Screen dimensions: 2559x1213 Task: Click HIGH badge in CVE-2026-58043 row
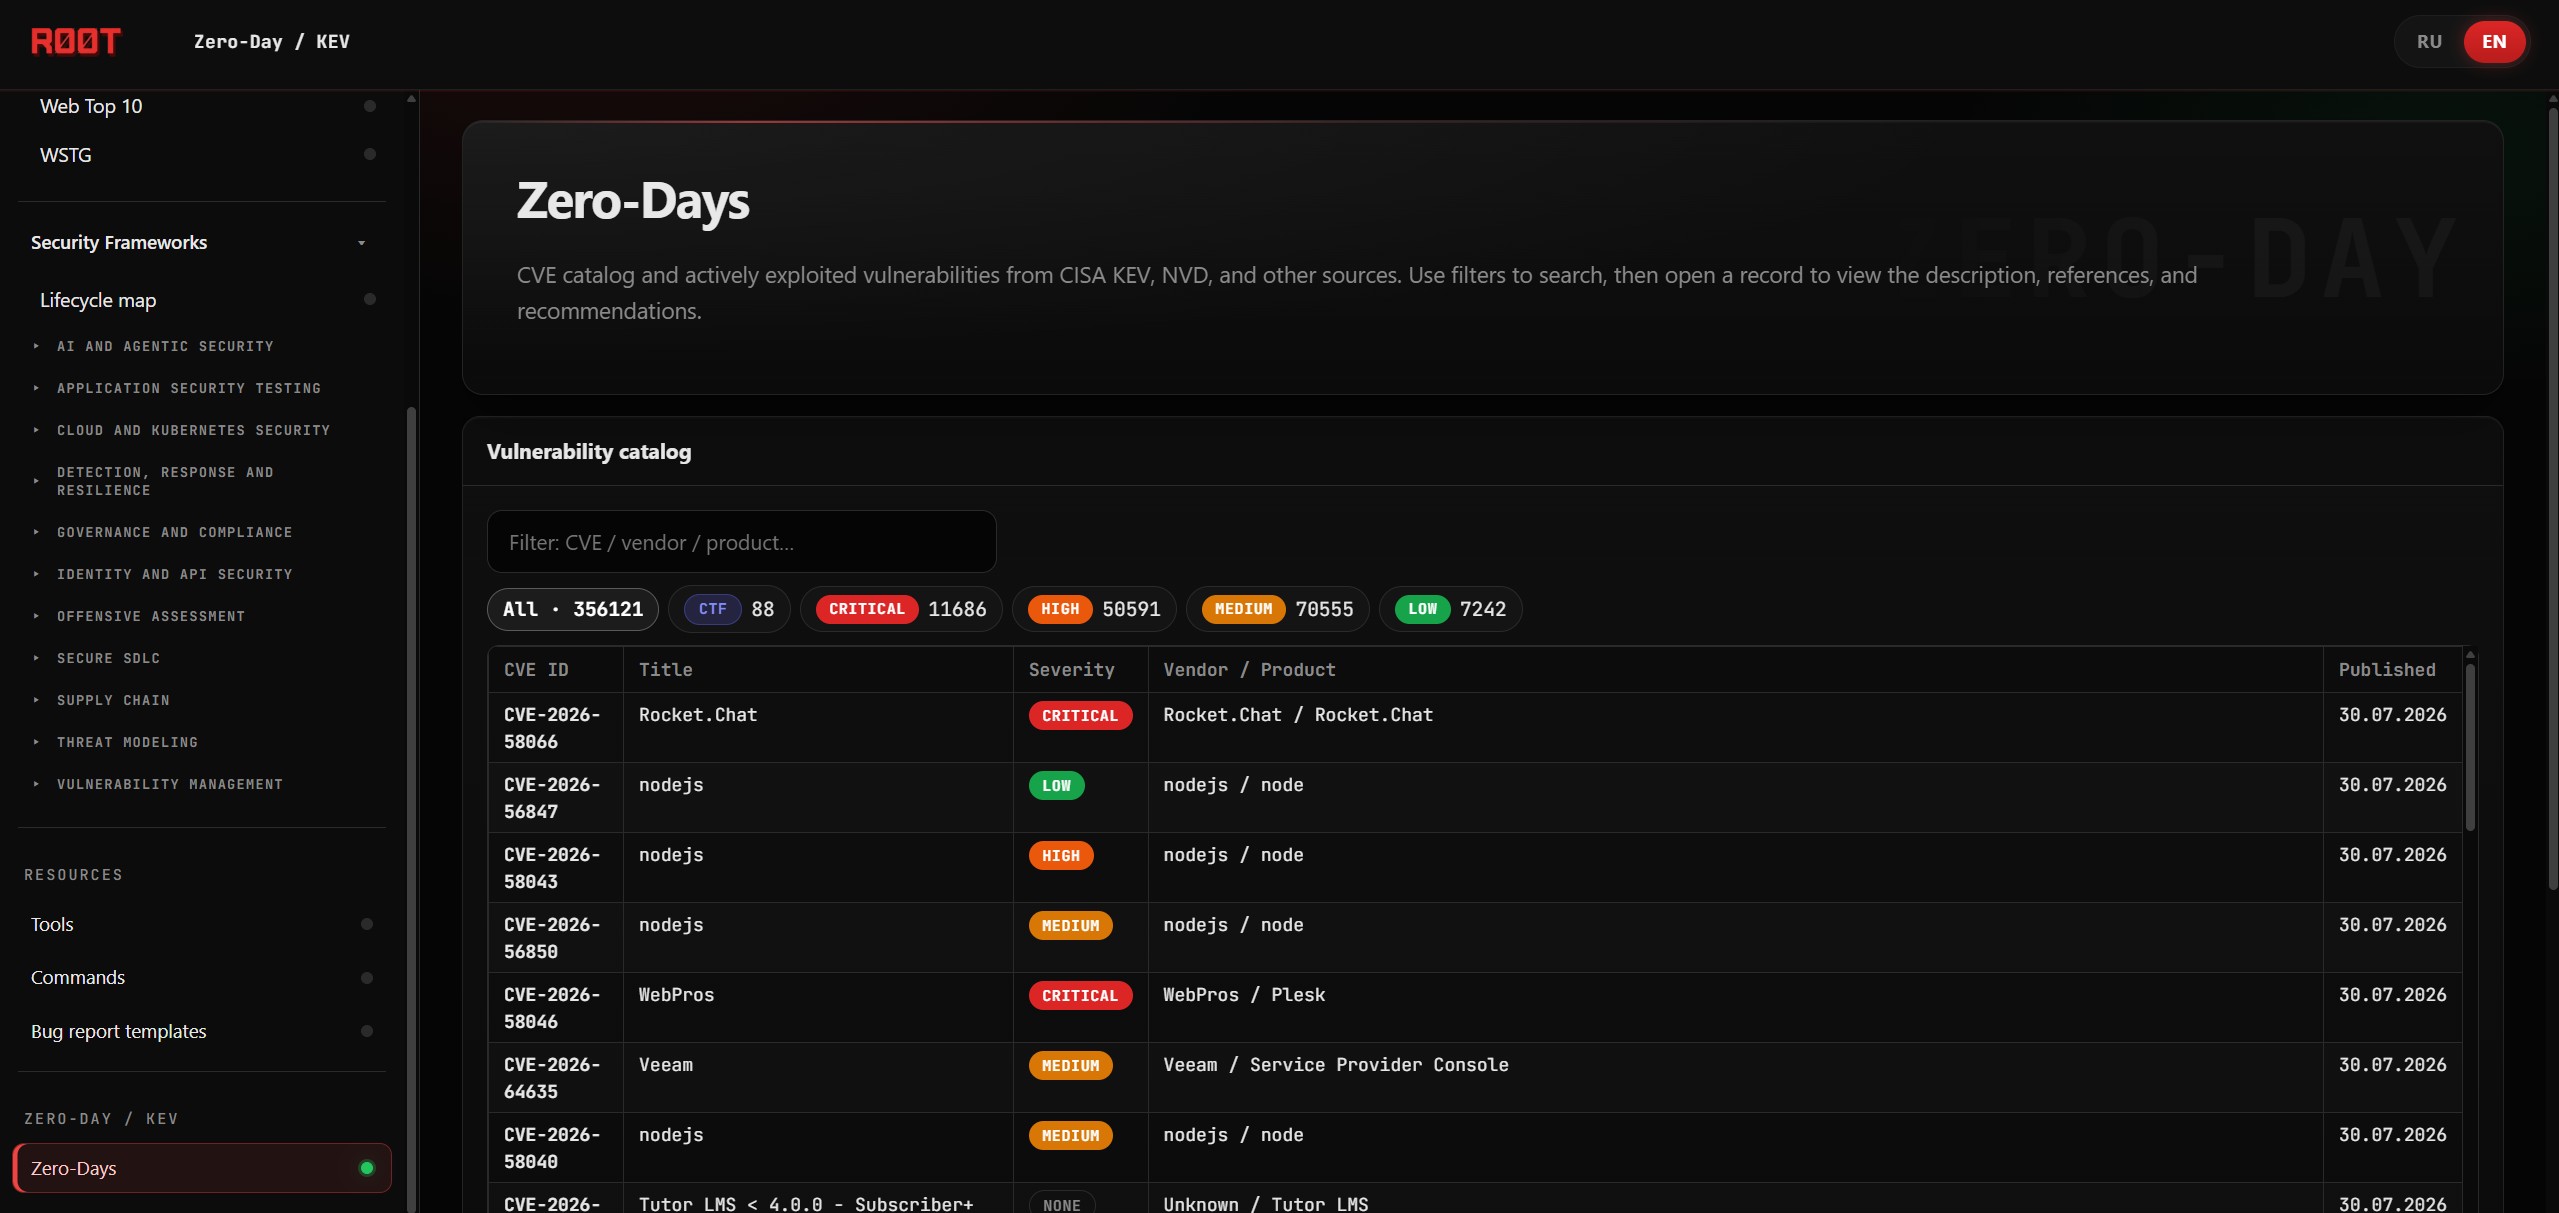point(1061,855)
